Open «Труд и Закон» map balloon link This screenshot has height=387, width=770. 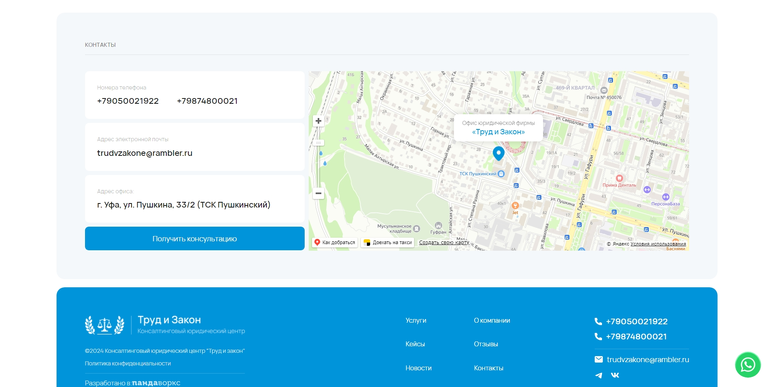pyautogui.click(x=498, y=132)
